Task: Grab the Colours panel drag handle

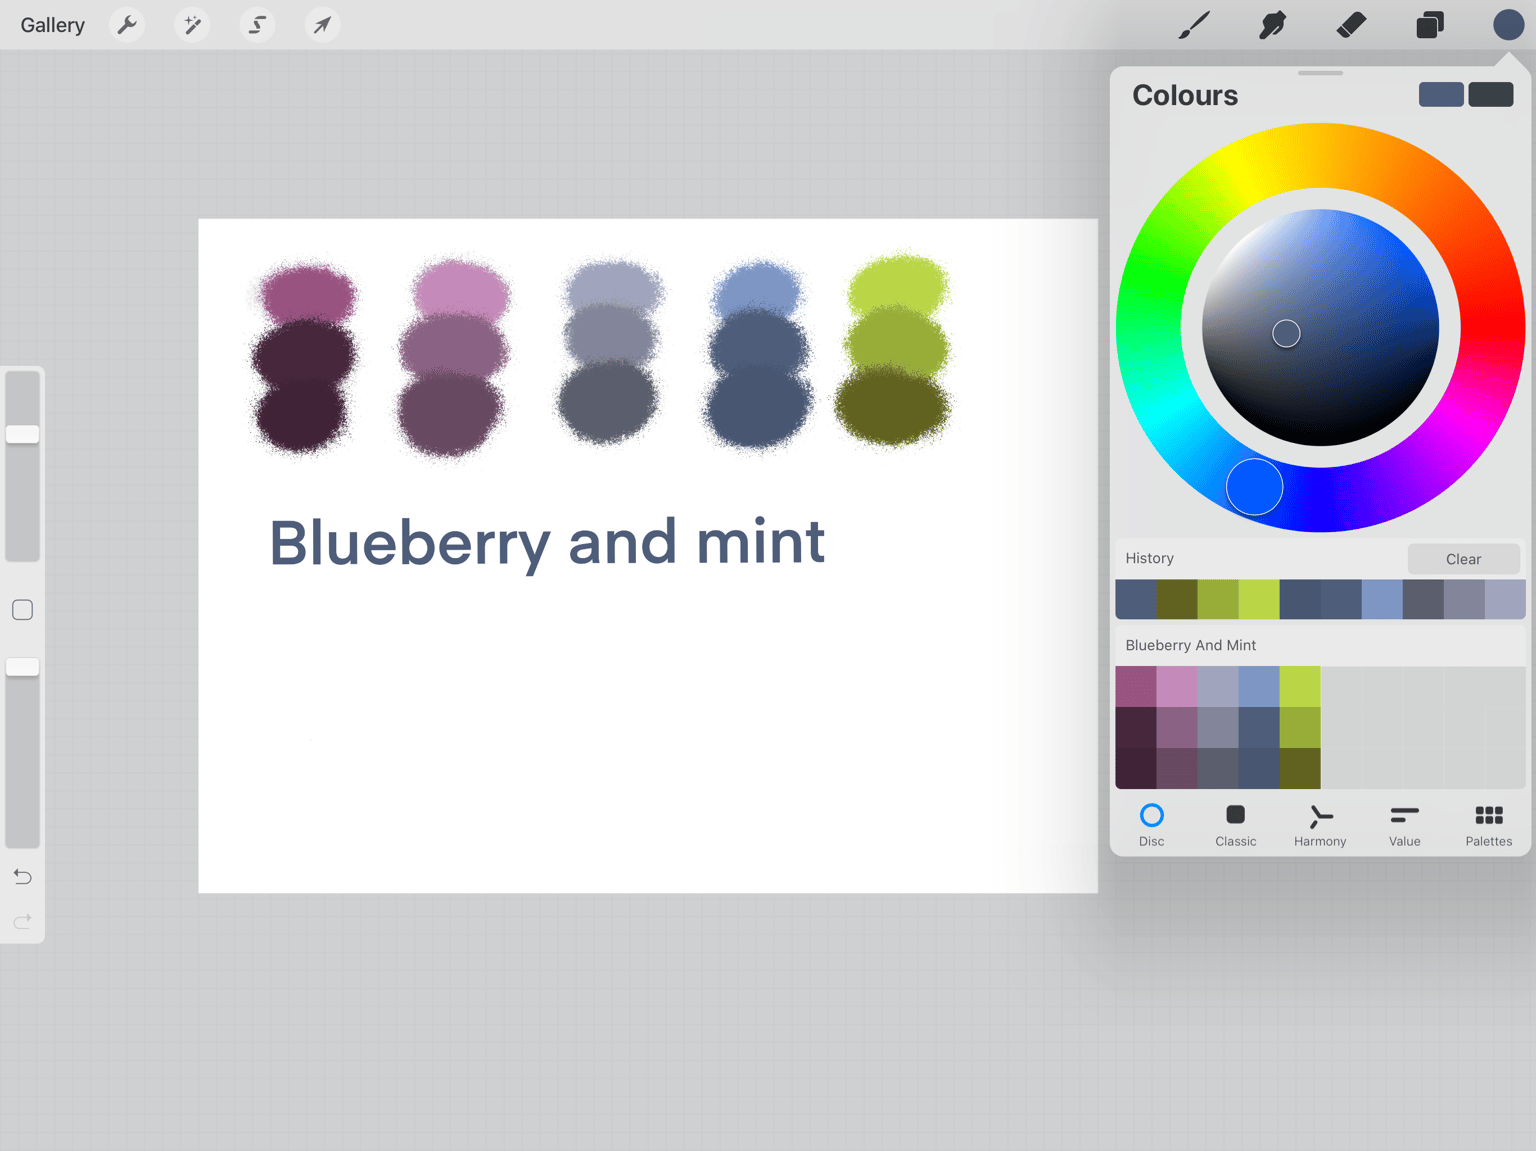Action: point(1320,73)
